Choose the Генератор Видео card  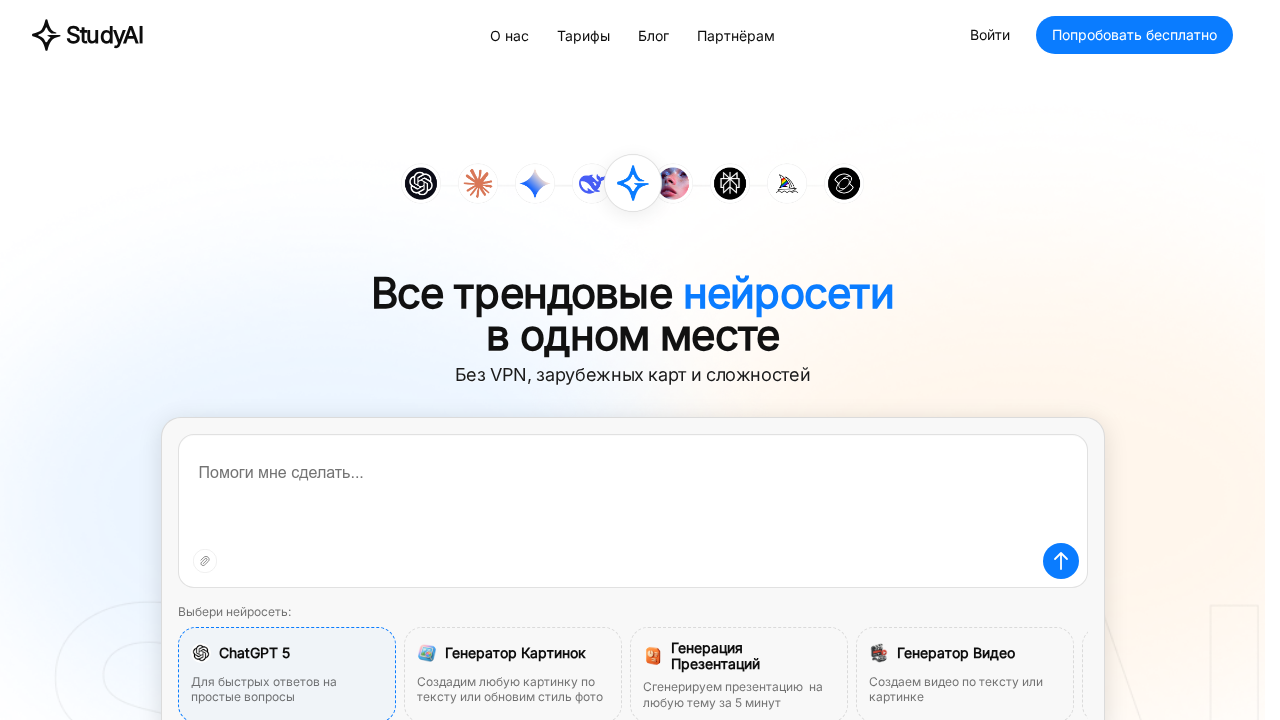(965, 673)
